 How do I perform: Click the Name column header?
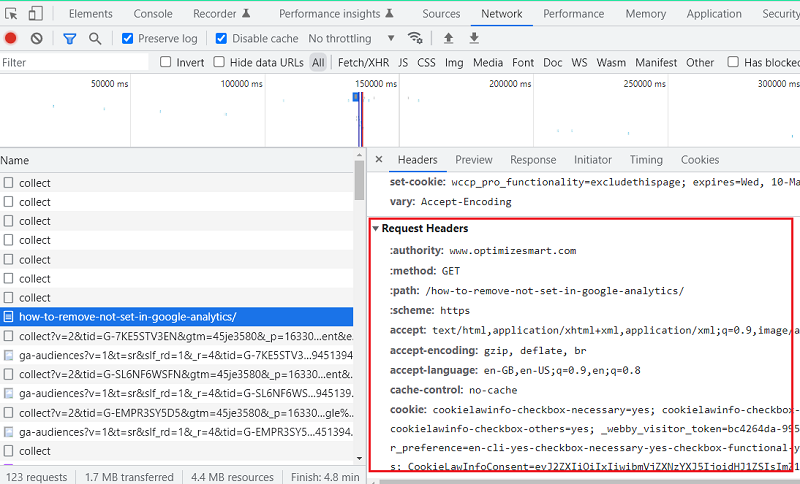click(x=176, y=160)
